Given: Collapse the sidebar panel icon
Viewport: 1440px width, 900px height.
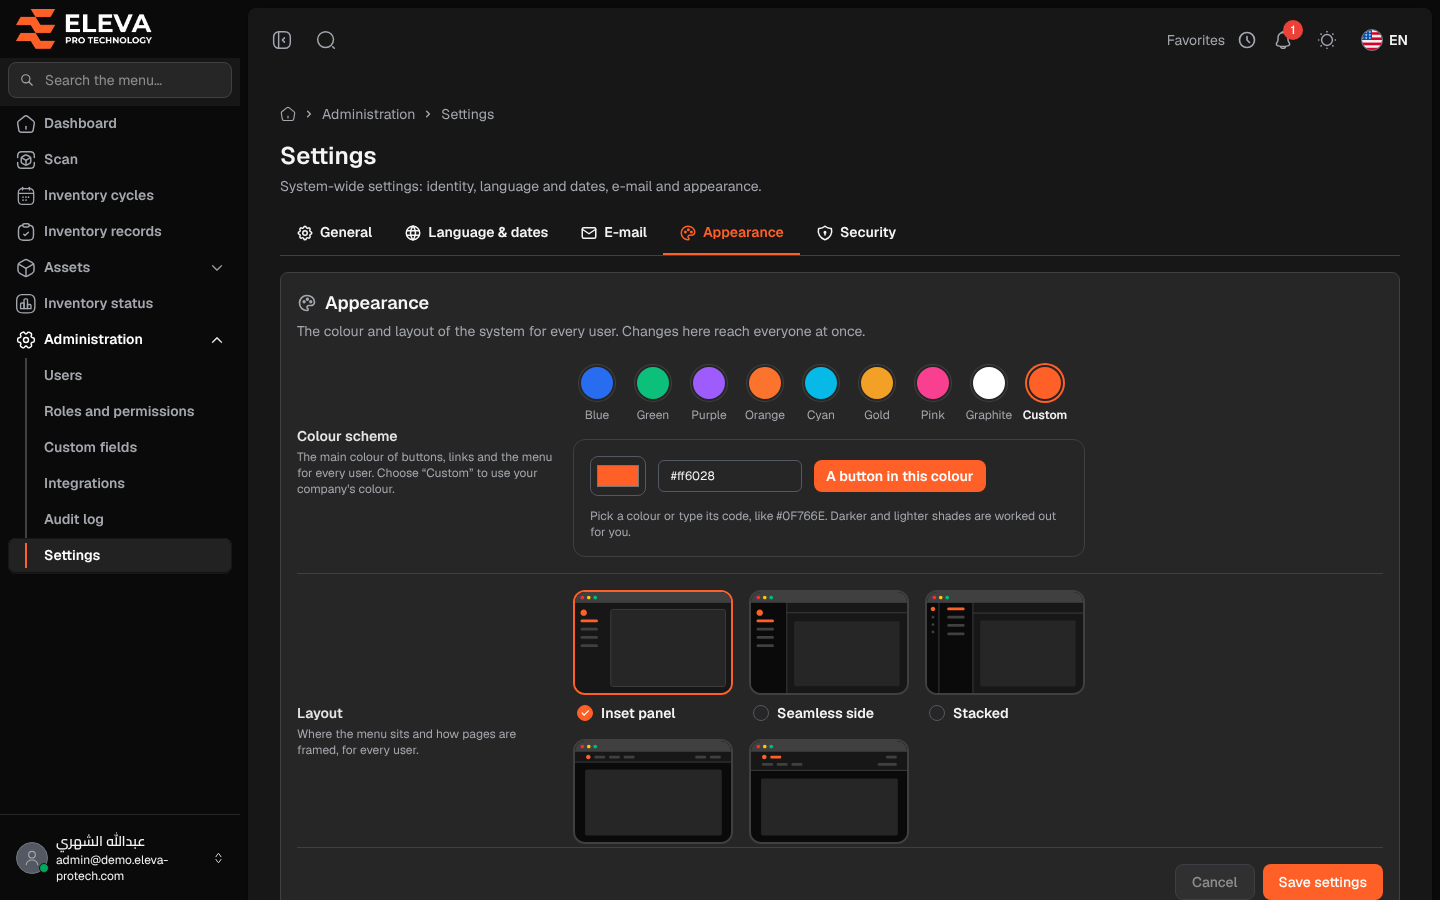Looking at the screenshot, I should pos(282,40).
